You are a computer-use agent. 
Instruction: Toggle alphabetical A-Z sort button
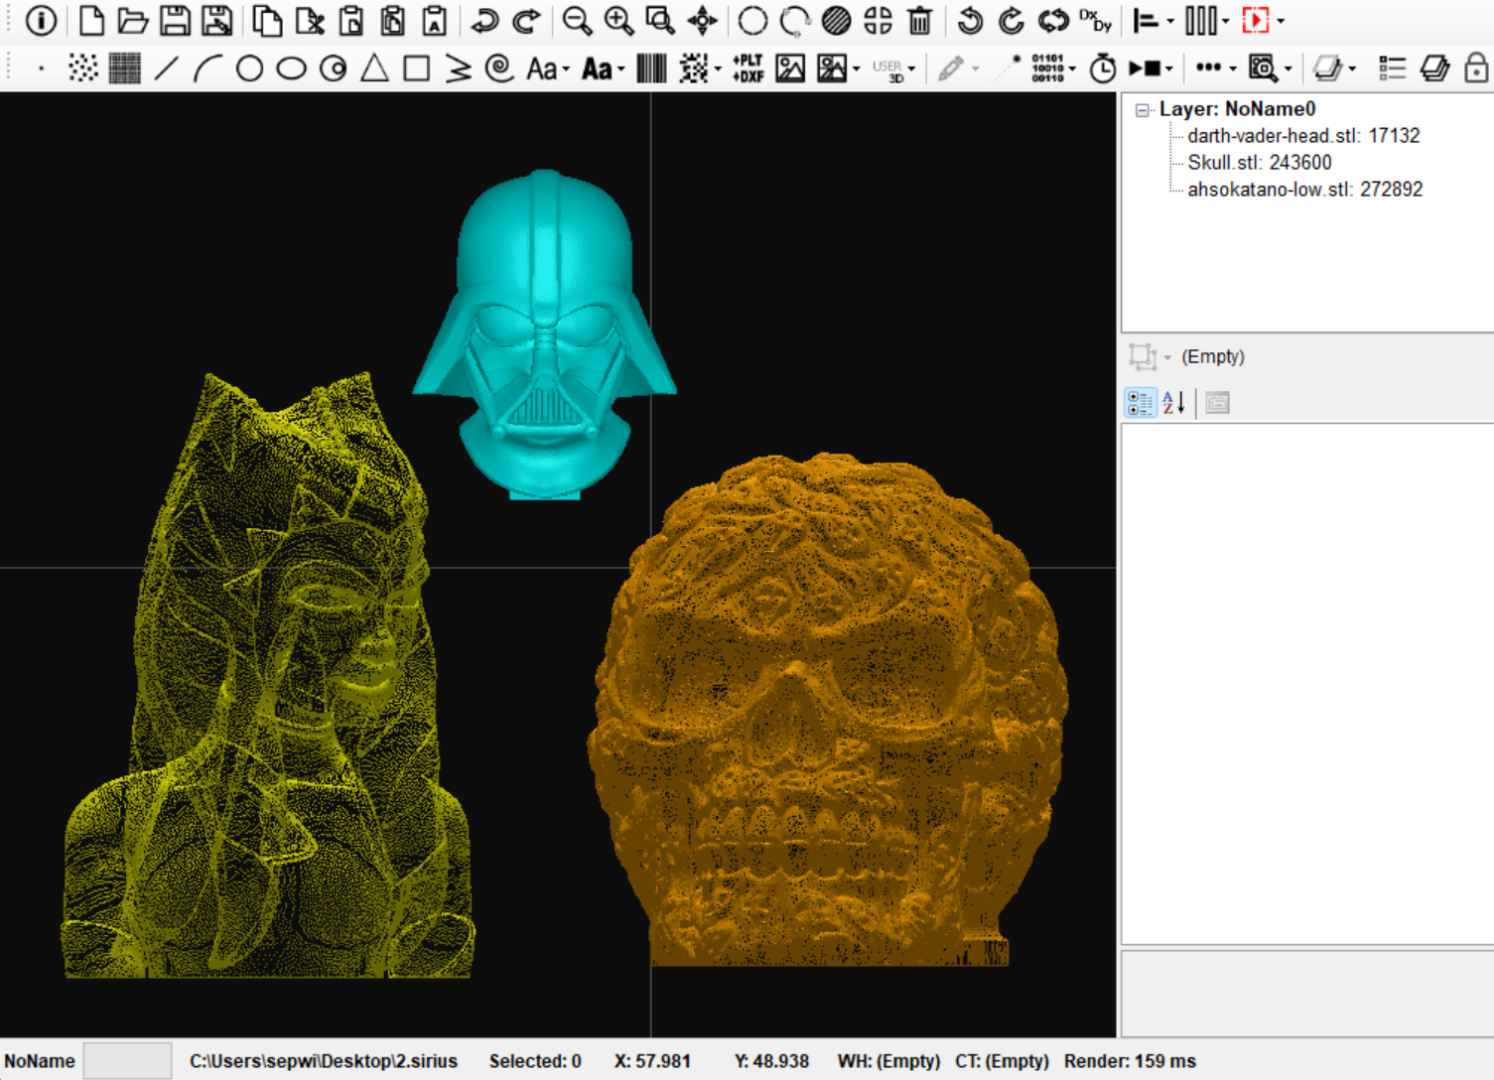[x=1174, y=403]
